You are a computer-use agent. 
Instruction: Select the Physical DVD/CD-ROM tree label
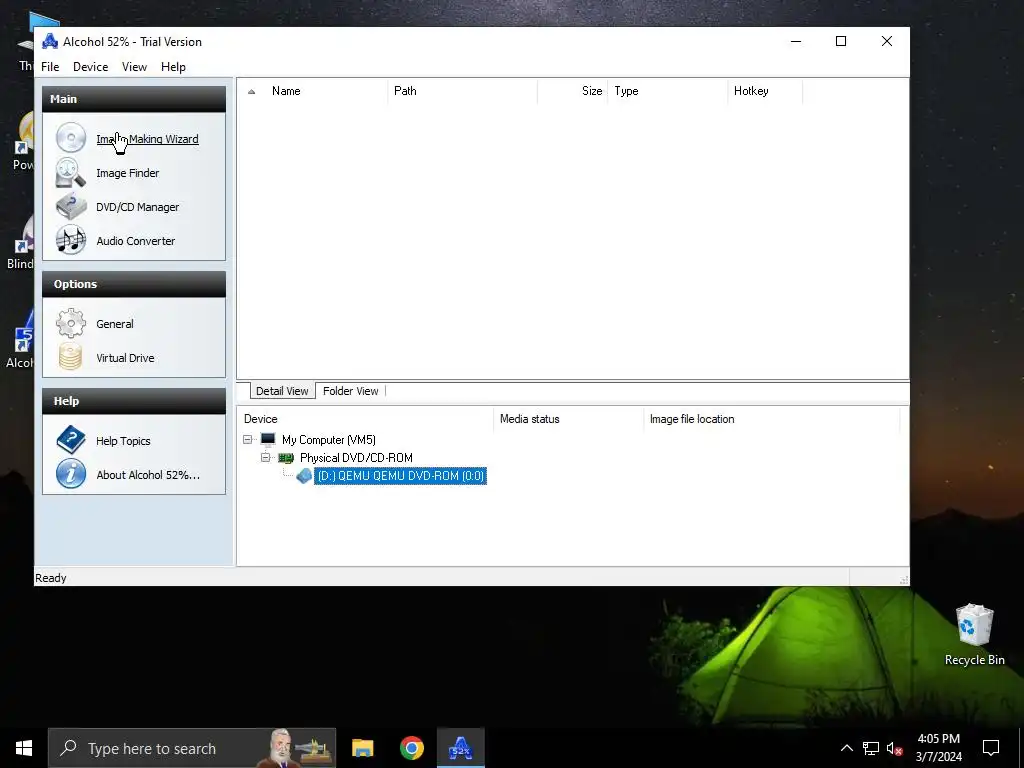point(356,458)
